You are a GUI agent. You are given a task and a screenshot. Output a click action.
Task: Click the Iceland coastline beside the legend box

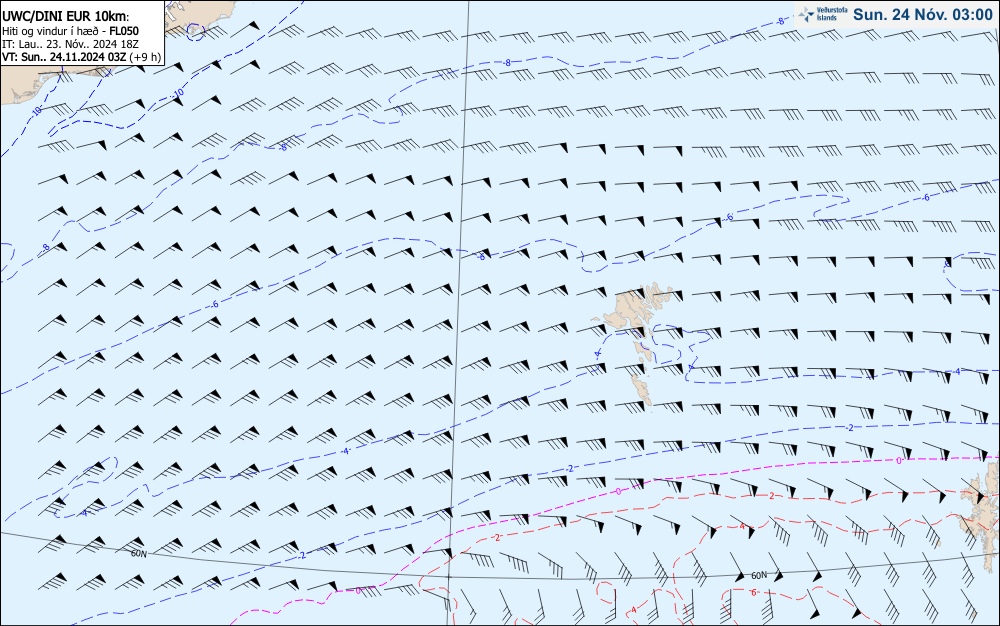tap(198, 16)
